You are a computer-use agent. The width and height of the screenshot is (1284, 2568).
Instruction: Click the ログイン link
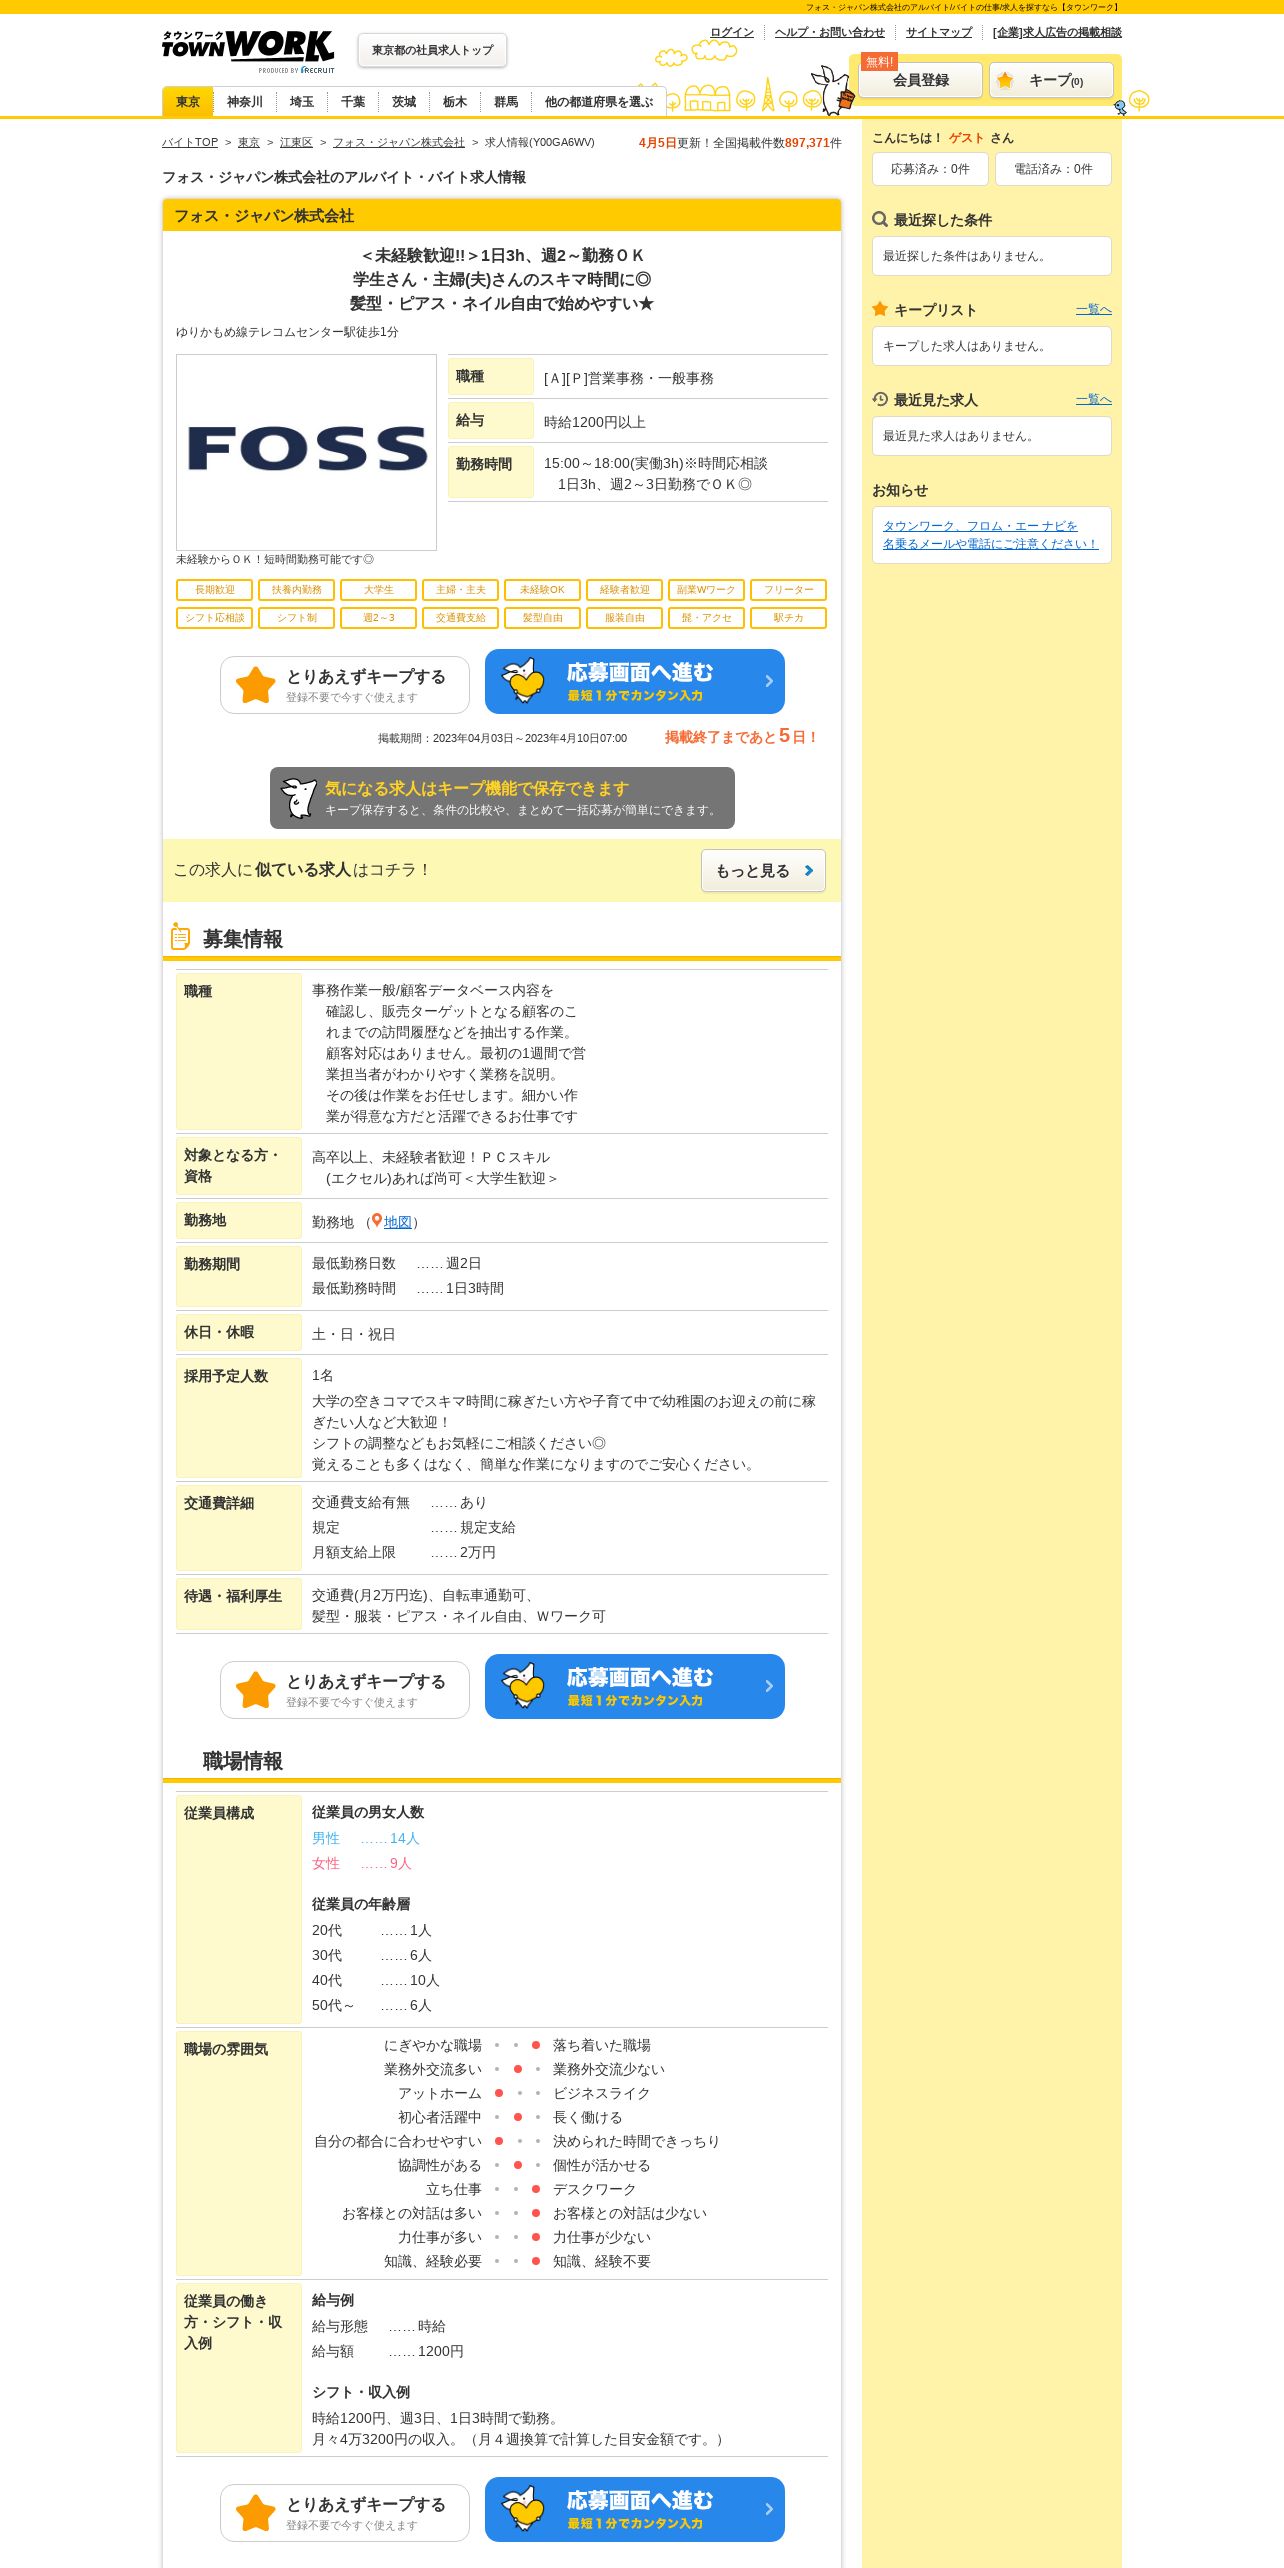tap(732, 32)
